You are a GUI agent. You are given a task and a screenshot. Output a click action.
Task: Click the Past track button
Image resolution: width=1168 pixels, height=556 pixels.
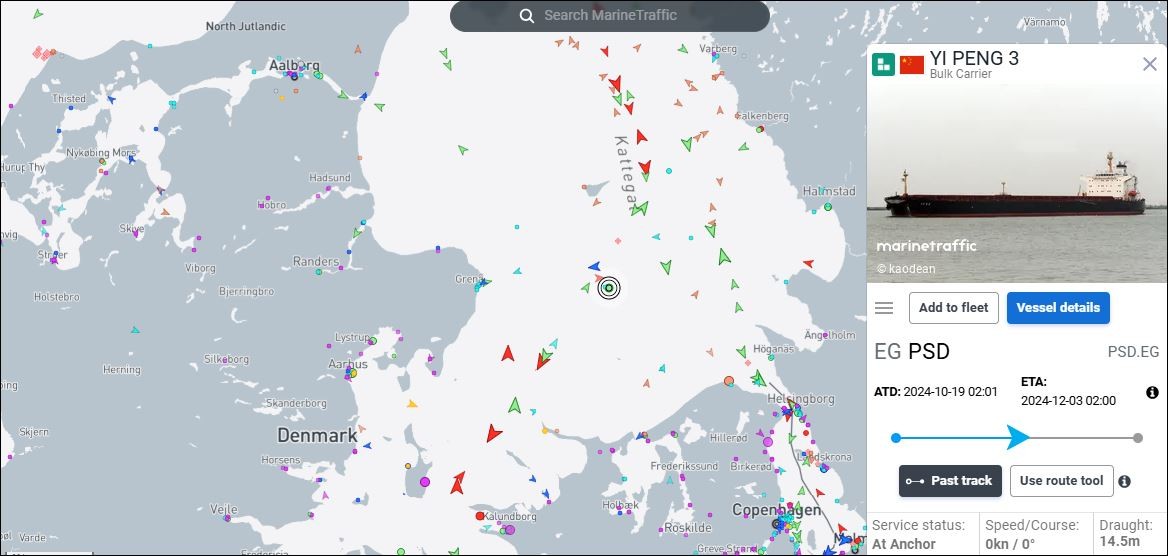[x=950, y=481]
